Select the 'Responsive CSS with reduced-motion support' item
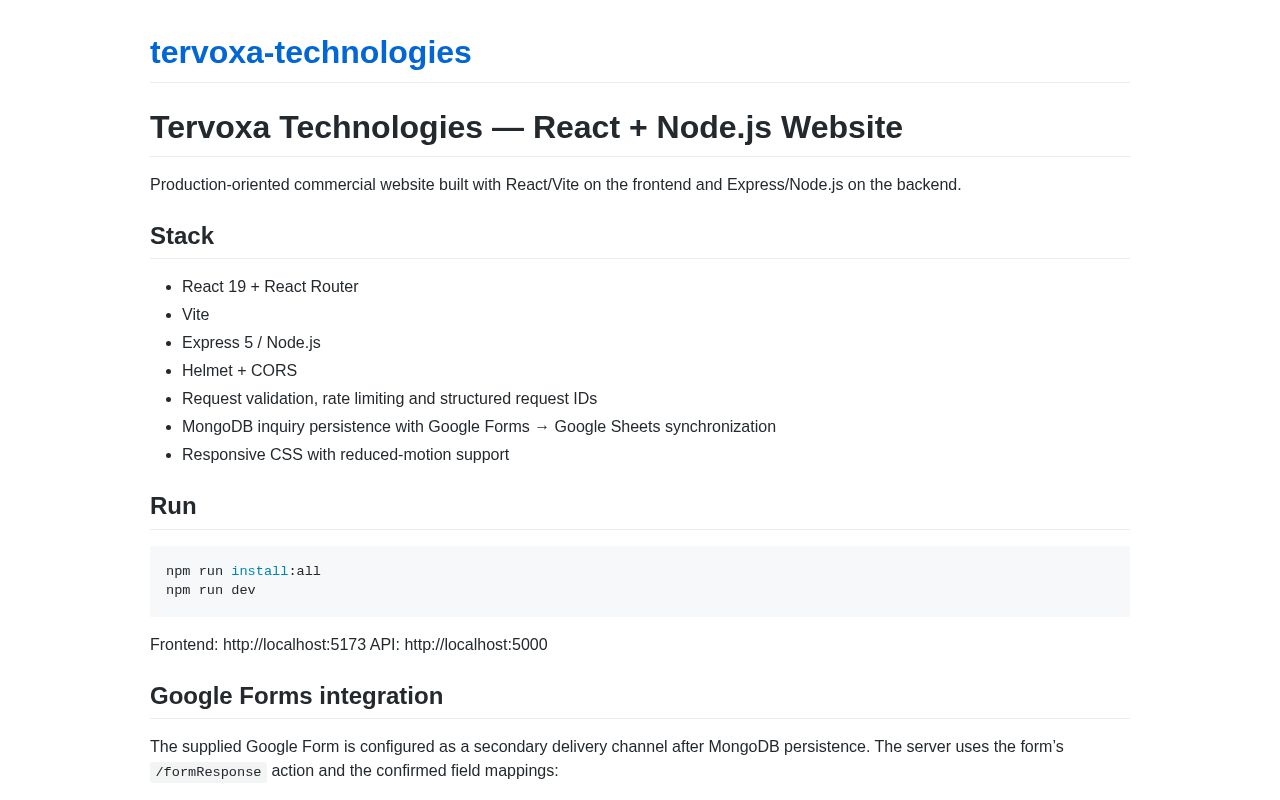The height and width of the screenshot is (800, 1280). (x=345, y=455)
